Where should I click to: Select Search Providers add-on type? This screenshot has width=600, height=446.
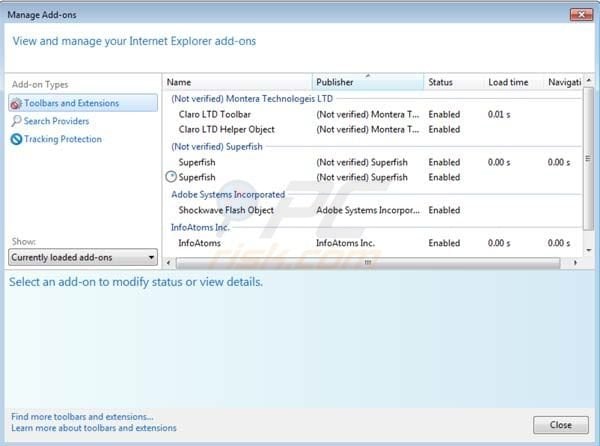(56, 121)
